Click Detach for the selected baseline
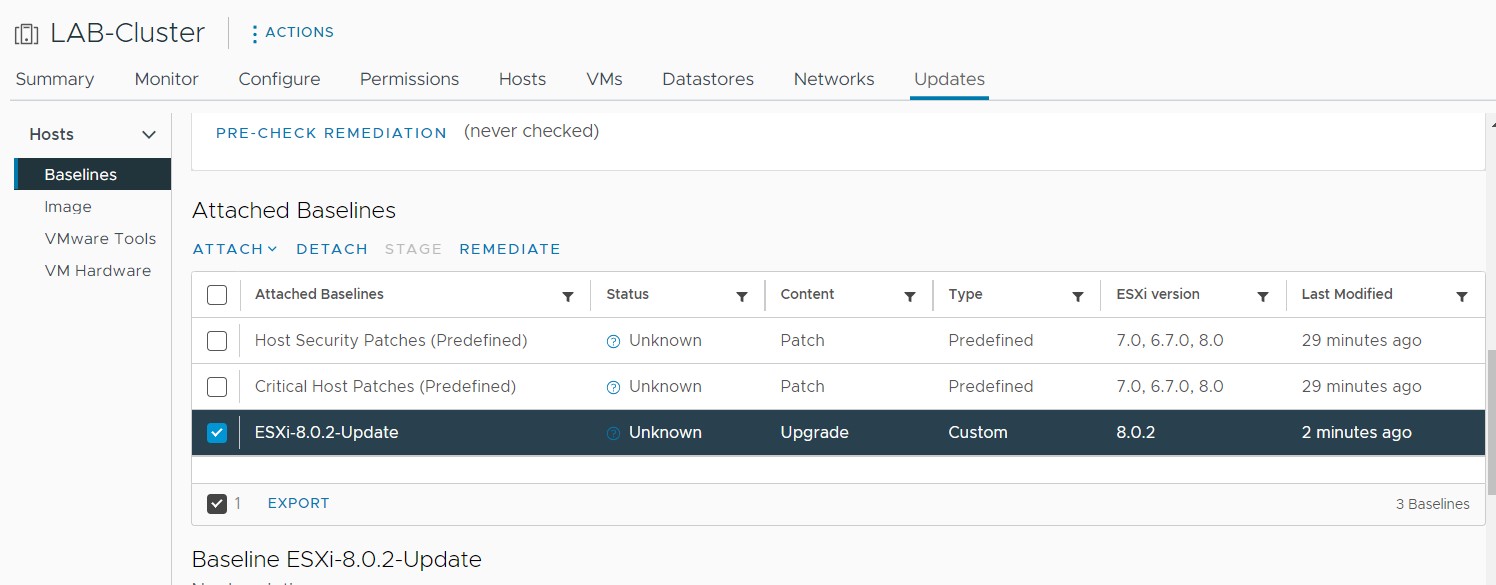The image size is (1496, 585). click(x=332, y=249)
